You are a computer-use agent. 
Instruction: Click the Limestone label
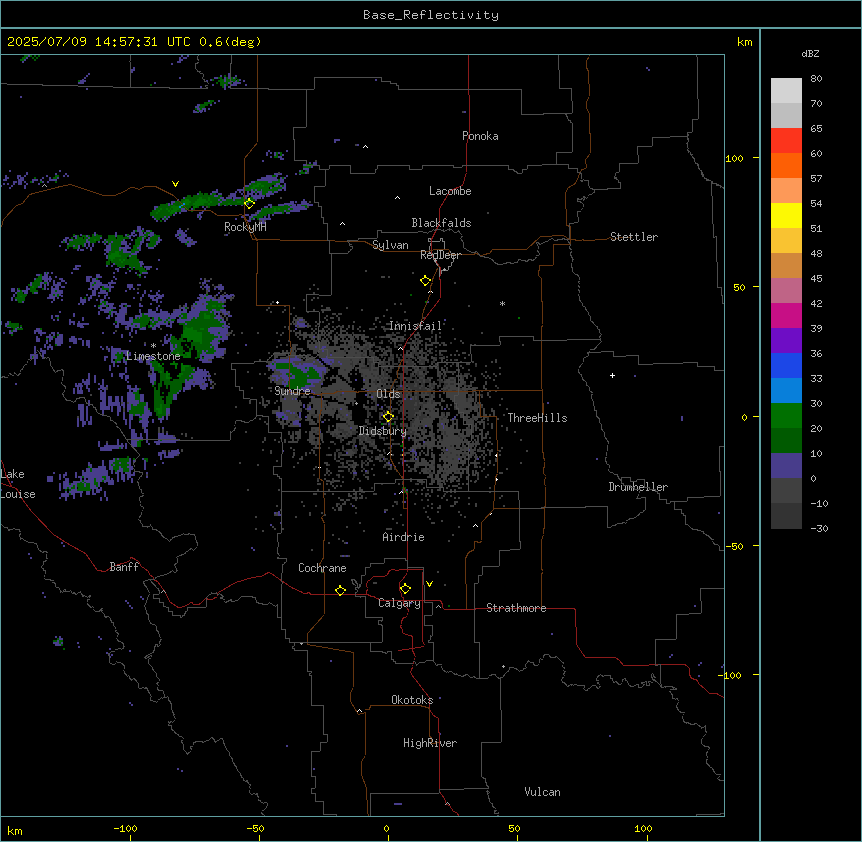pos(153,356)
